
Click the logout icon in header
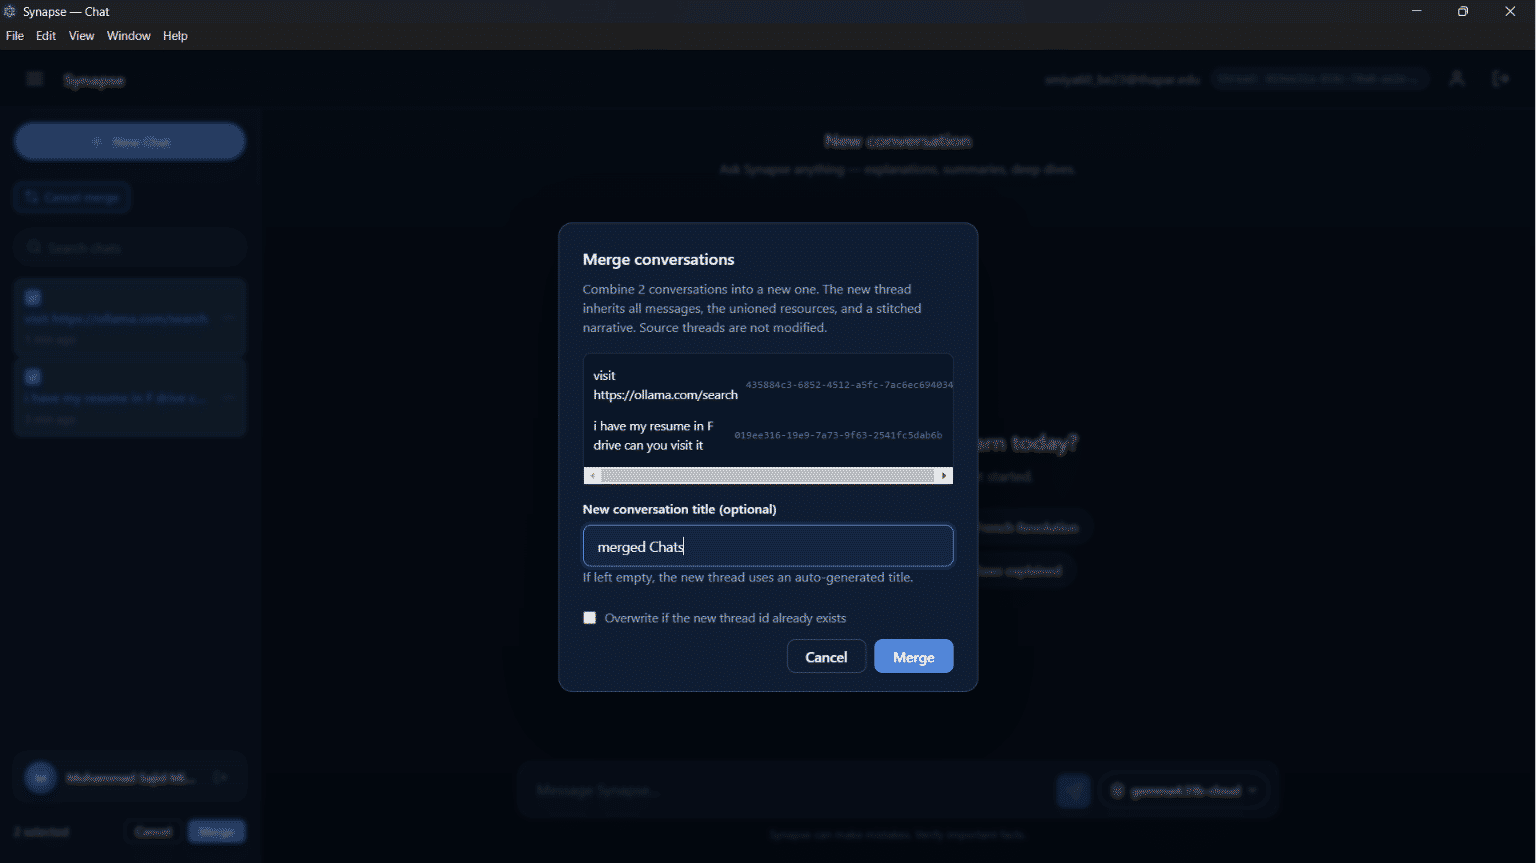[x=1501, y=79]
